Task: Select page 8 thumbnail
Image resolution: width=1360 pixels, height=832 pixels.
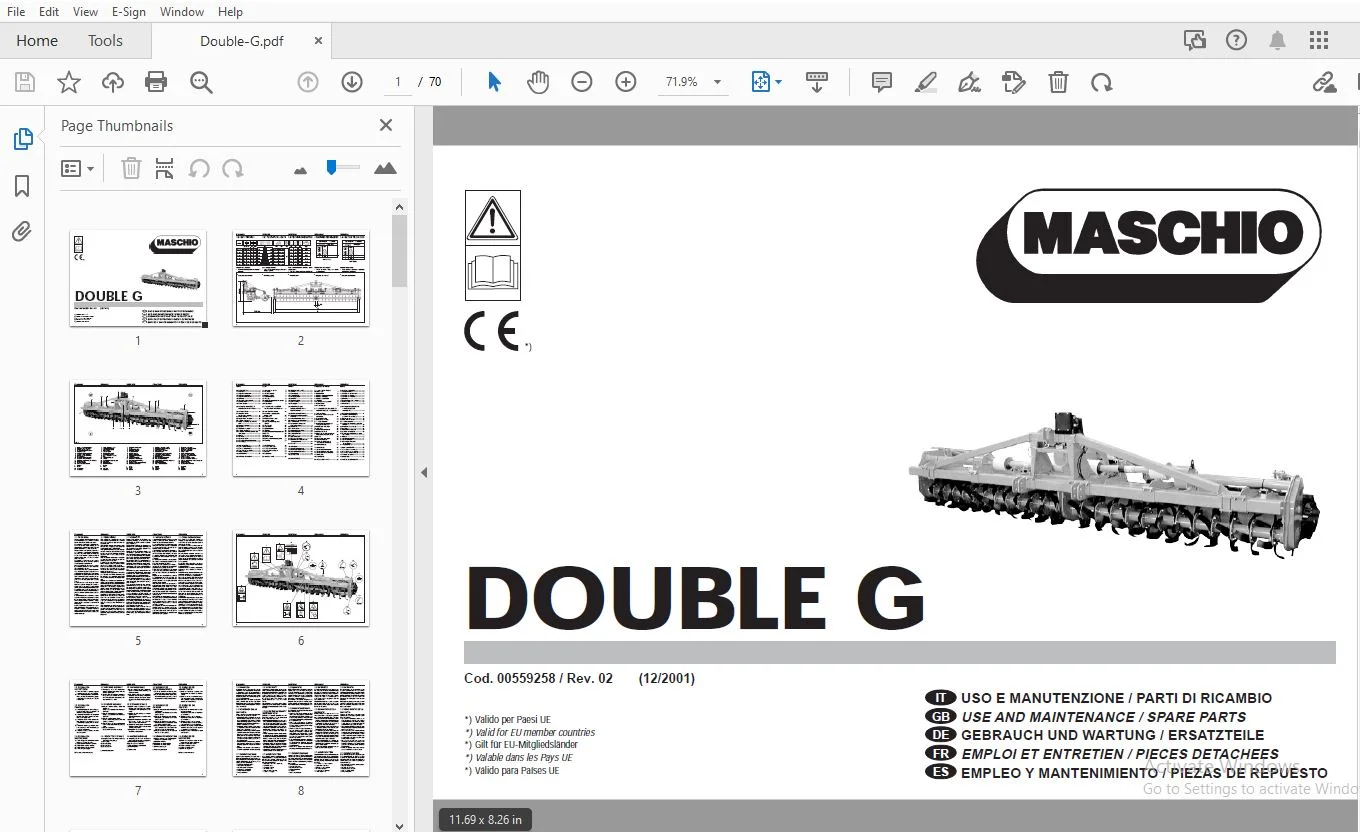Action: click(301, 728)
